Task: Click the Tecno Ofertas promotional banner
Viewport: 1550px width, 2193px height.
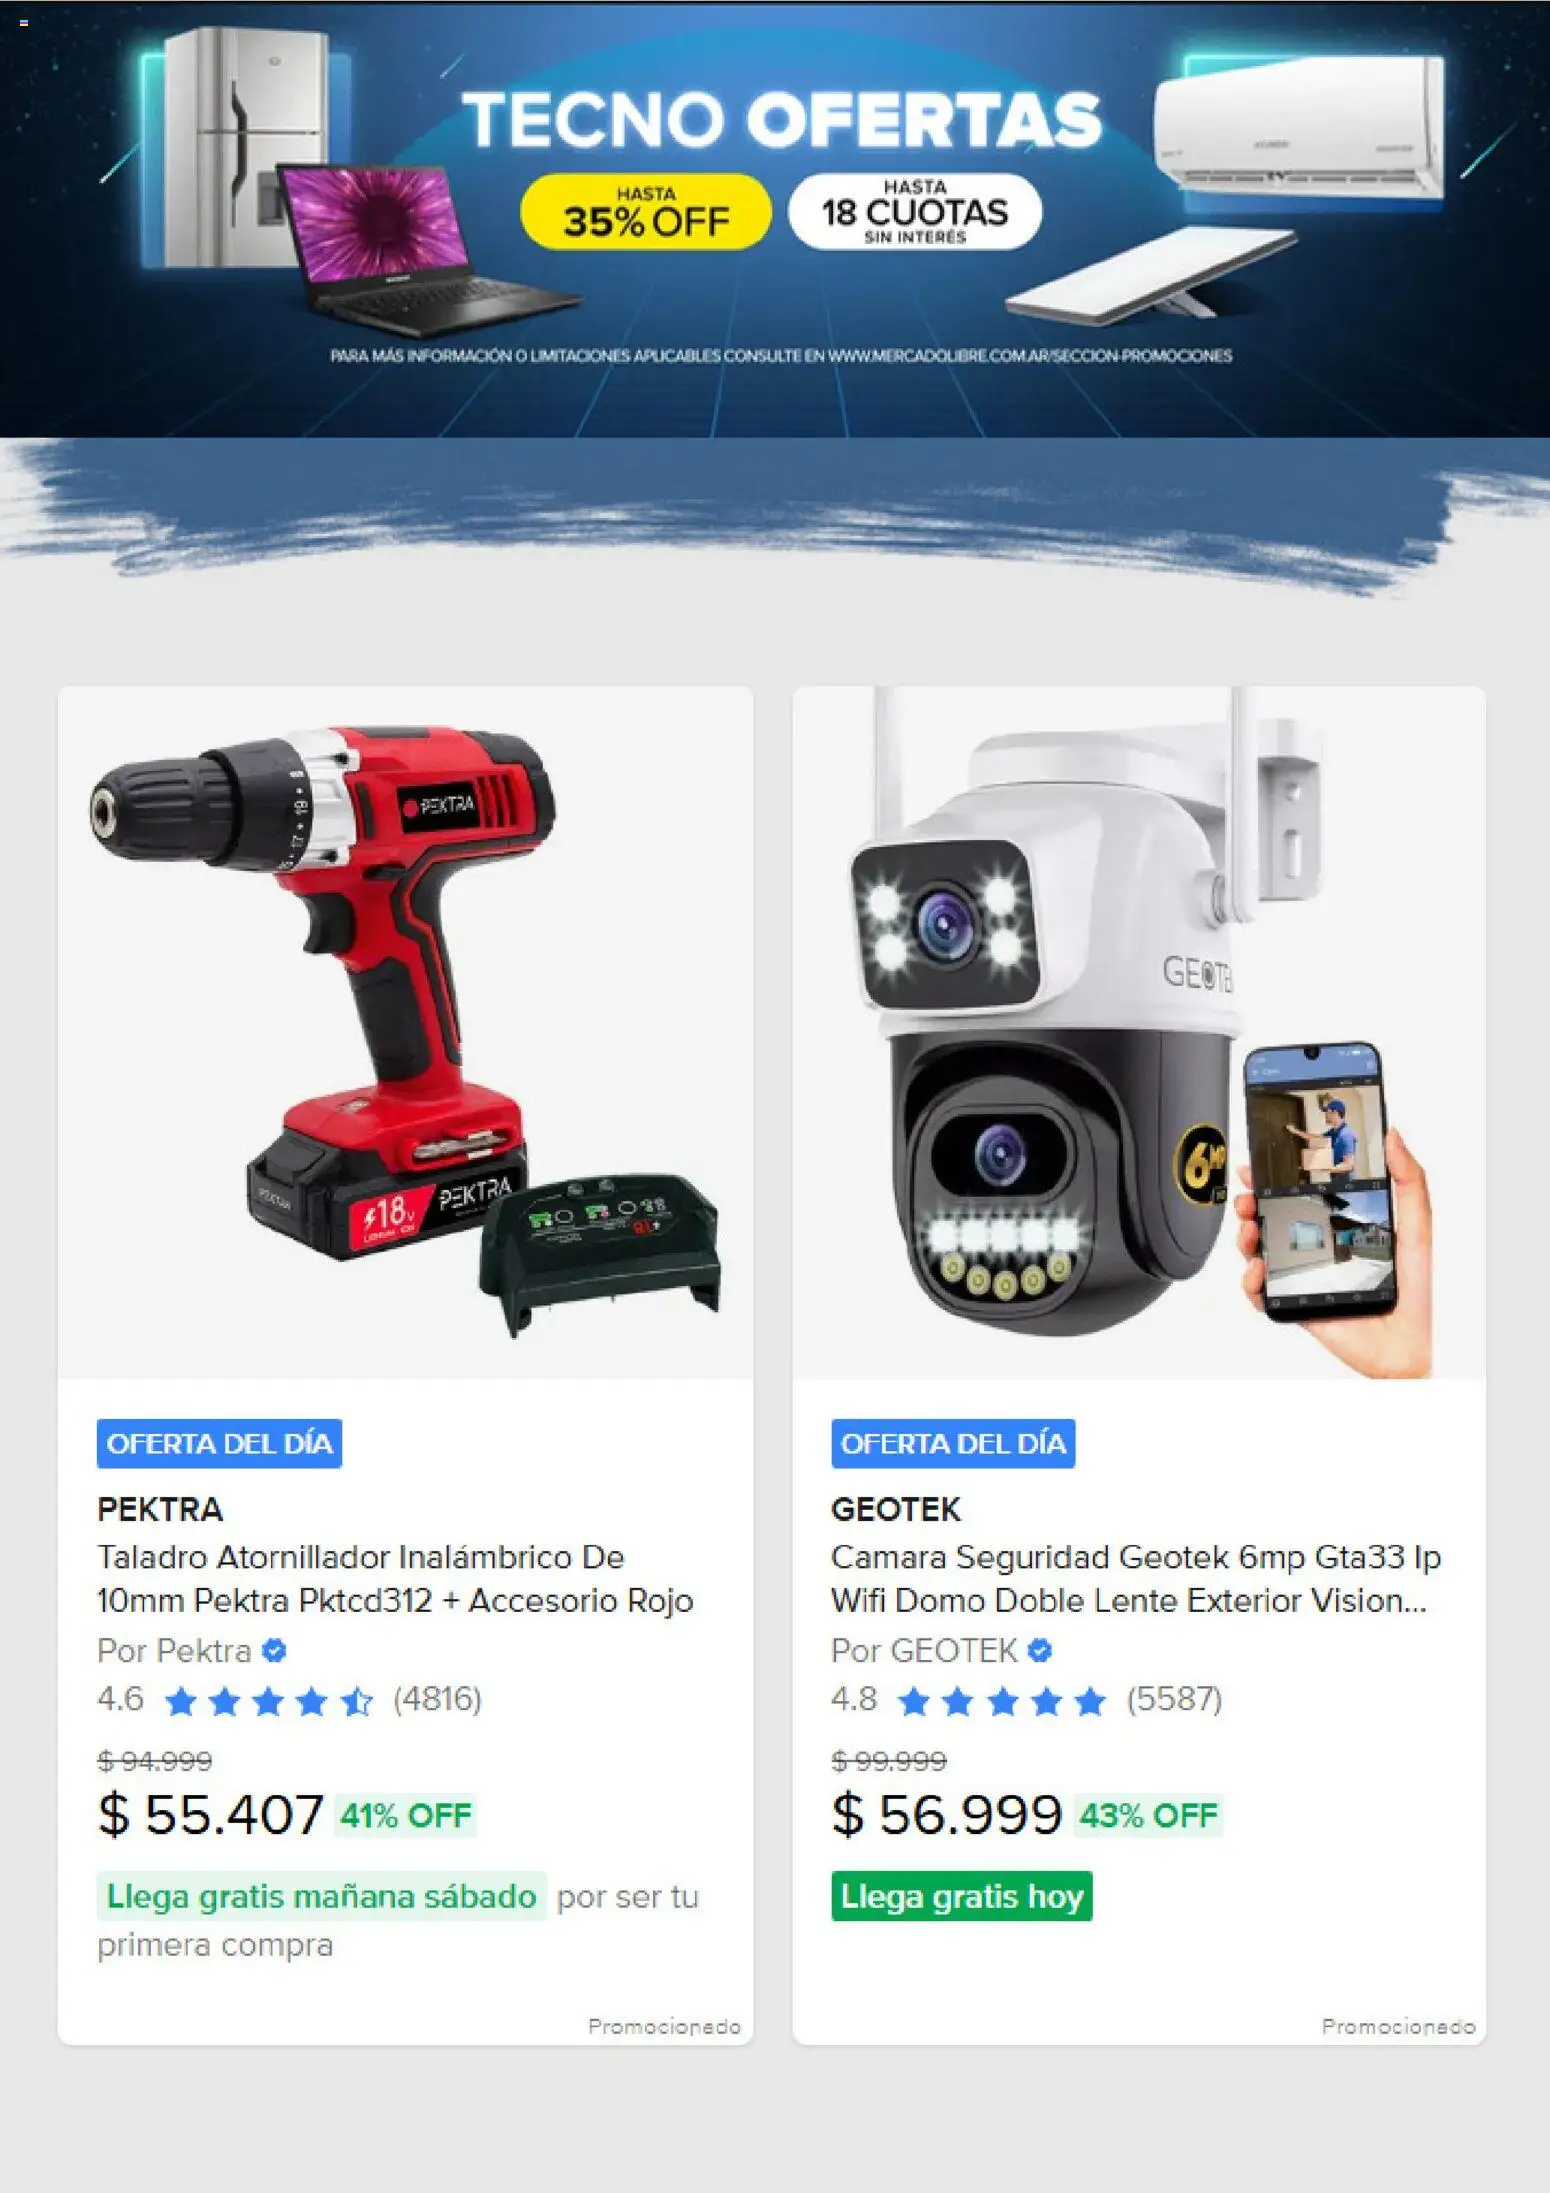Action: (x=775, y=219)
